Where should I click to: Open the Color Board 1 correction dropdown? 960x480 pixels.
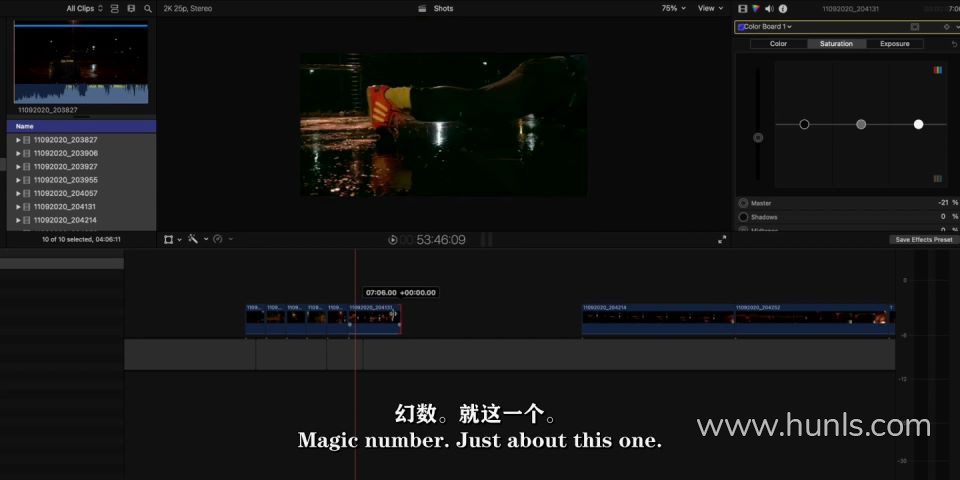point(768,27)
